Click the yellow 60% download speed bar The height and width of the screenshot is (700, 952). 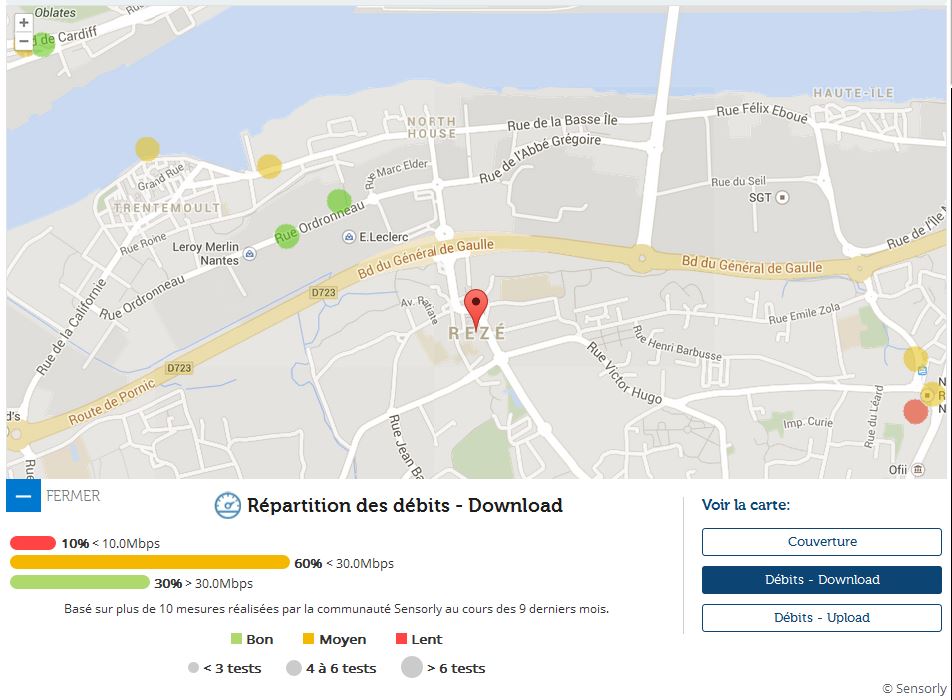click(150, 563)
